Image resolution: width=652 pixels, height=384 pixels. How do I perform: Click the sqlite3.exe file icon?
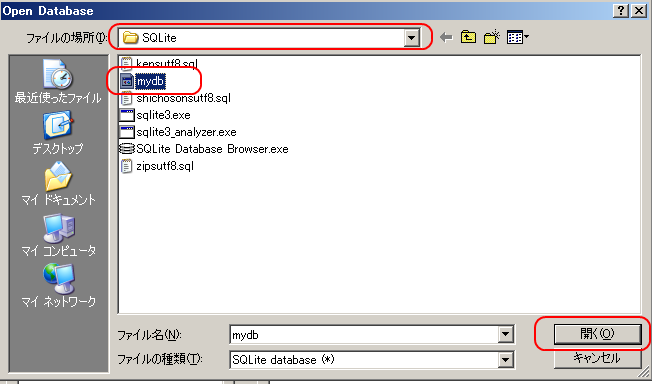coord(126,115)
